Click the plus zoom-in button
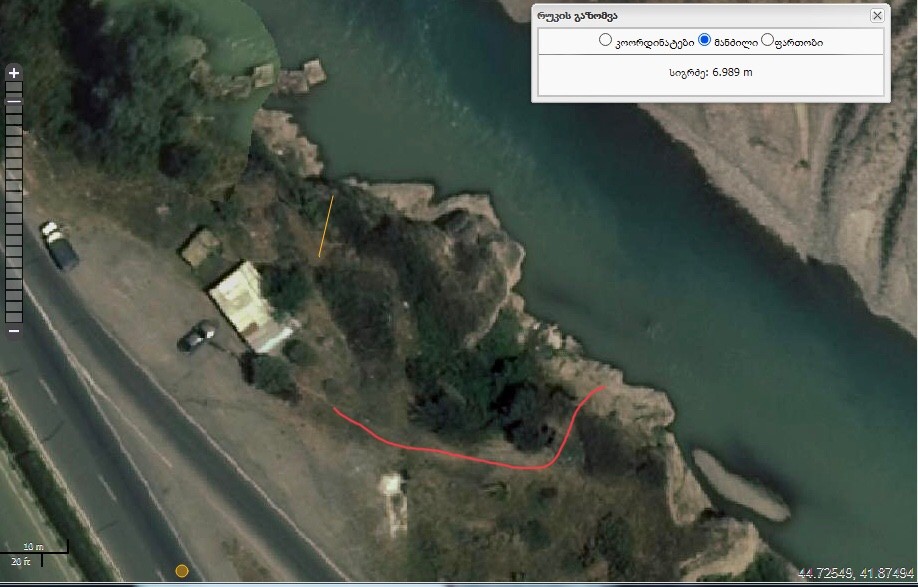The width and height of the screenshot is (918, 587). click(14, 73)
